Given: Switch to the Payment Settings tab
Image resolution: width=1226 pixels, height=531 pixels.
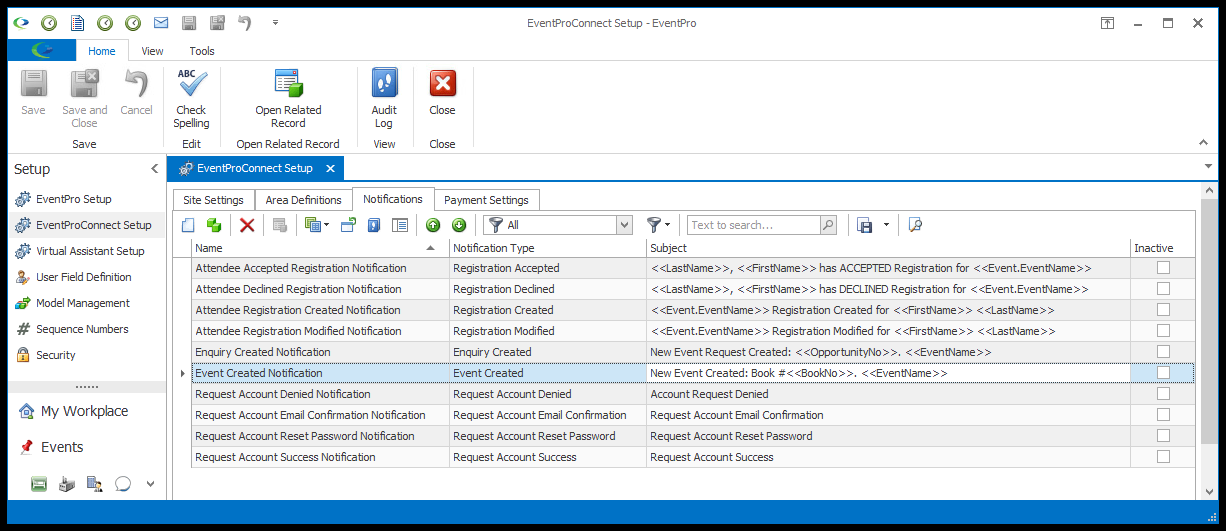Looking at the screenshot, I should [x=487, y=200].
